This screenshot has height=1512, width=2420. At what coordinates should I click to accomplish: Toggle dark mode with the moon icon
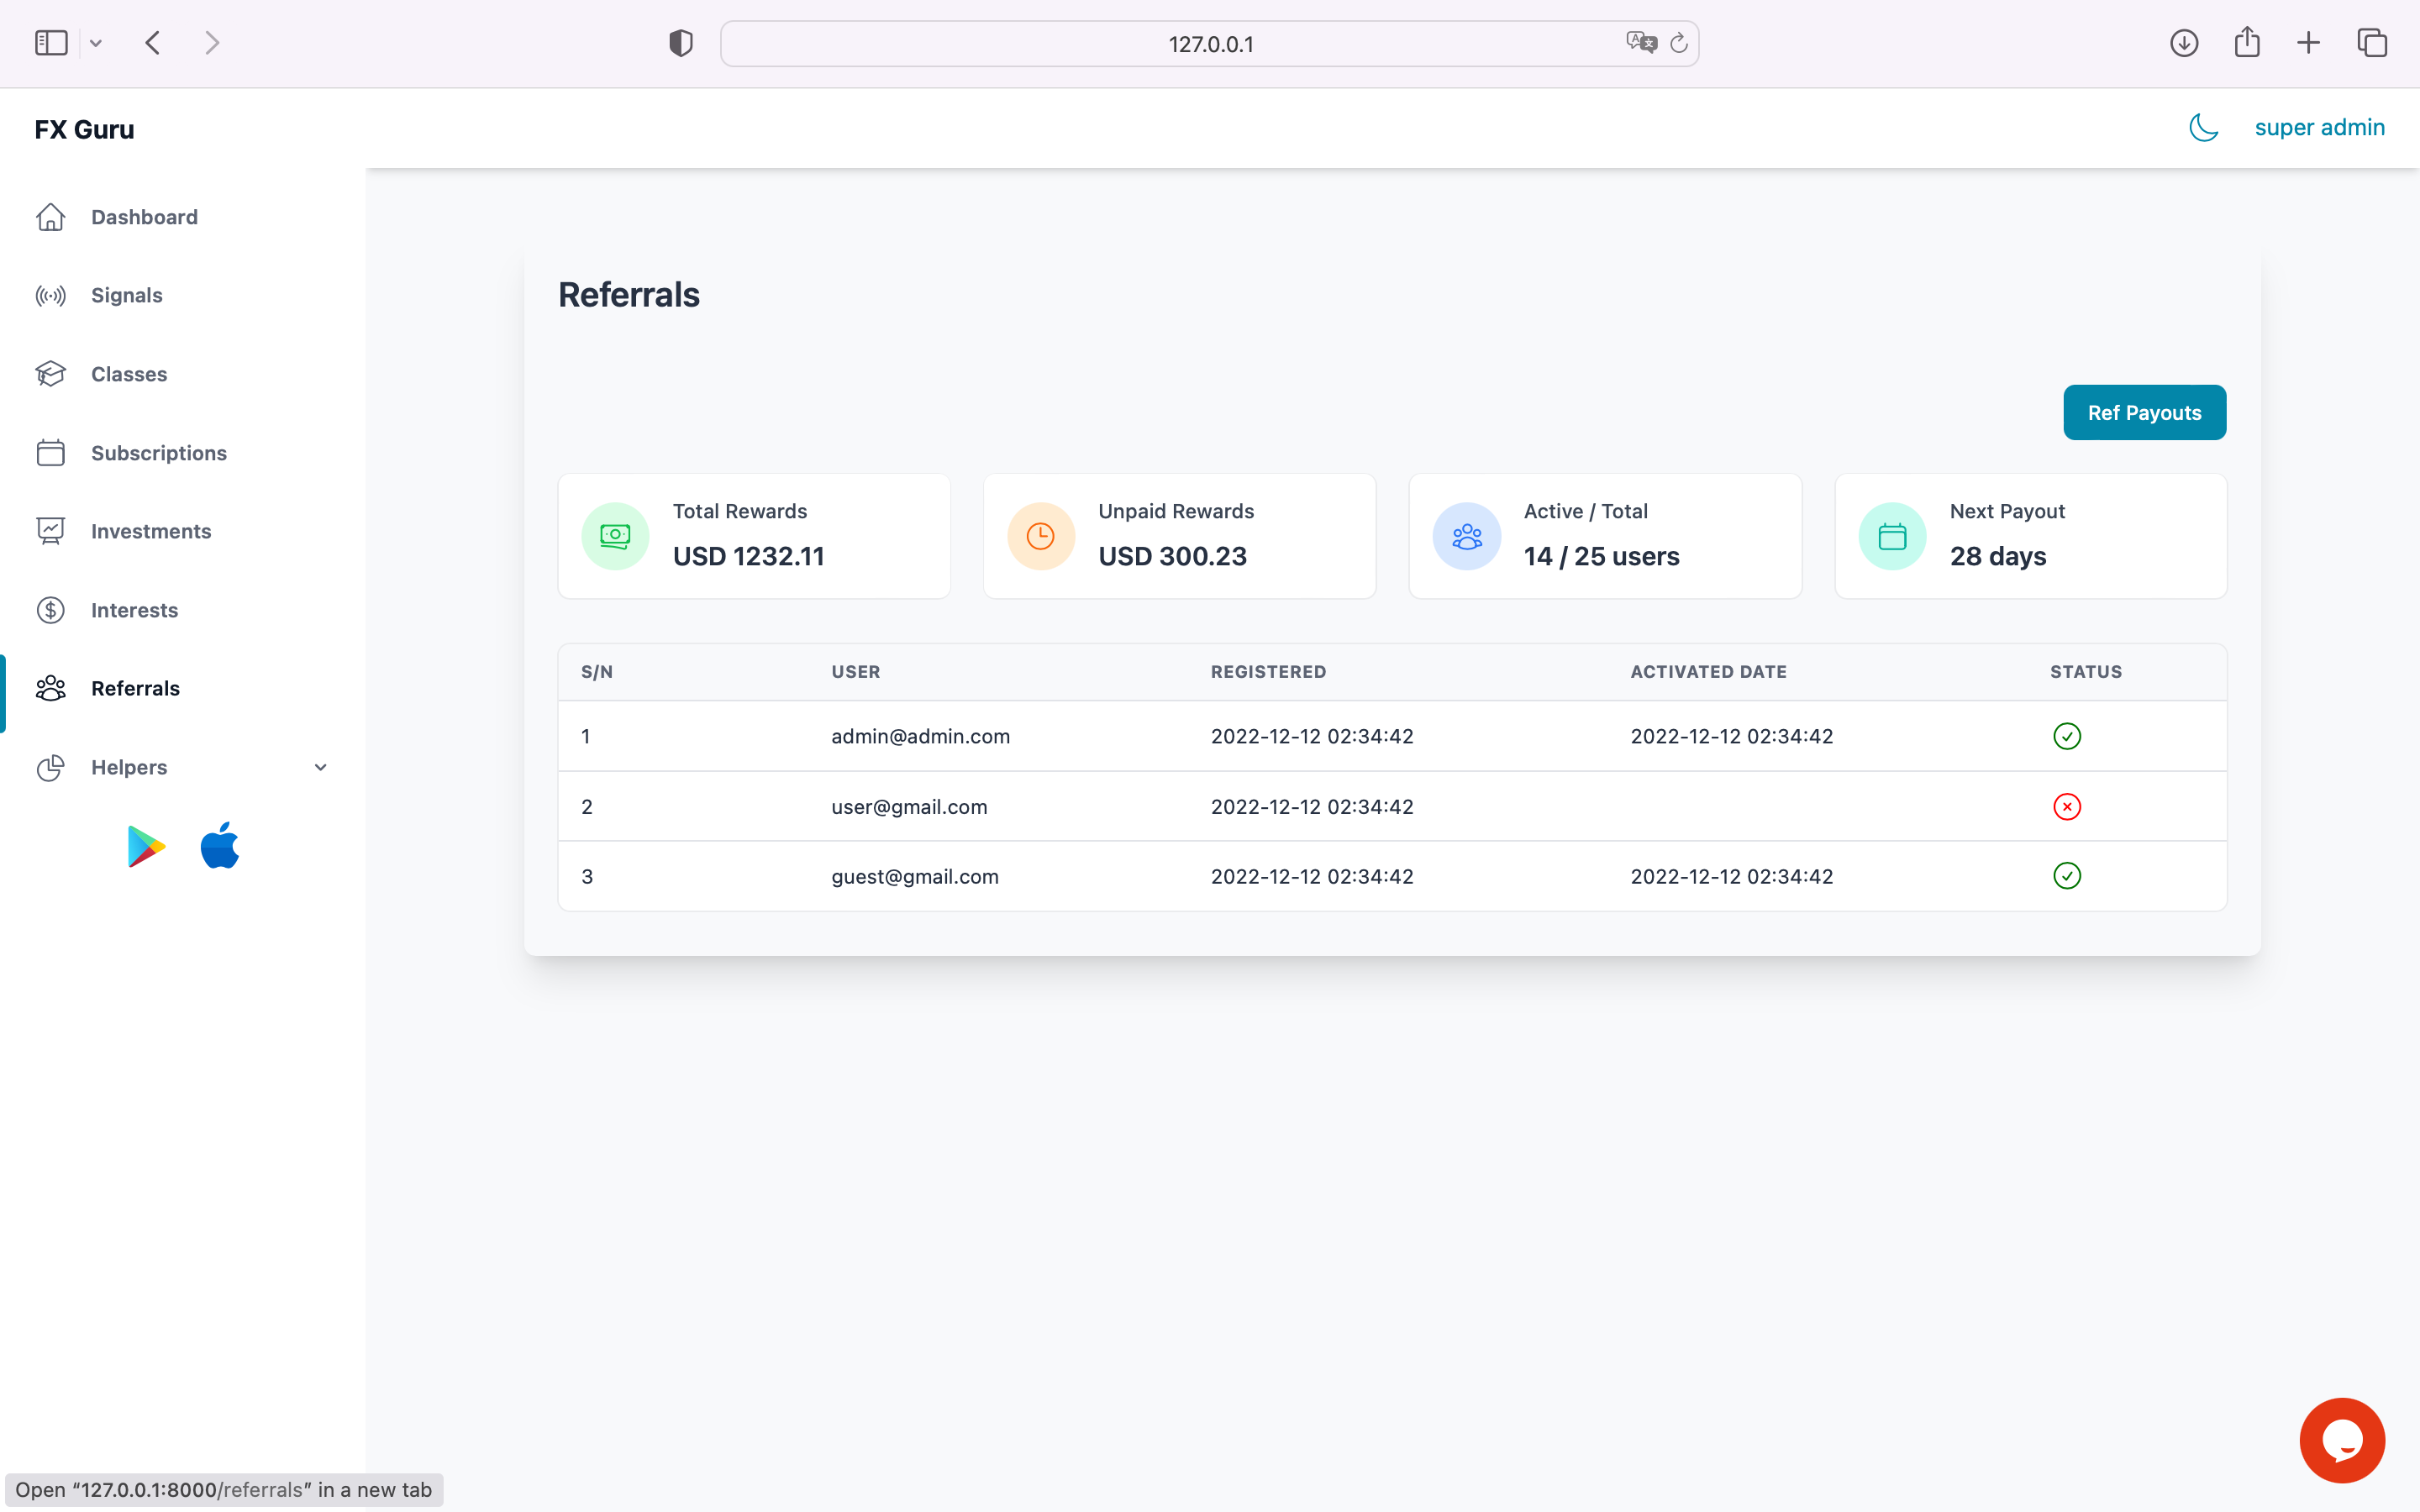tap(2203, 127)
